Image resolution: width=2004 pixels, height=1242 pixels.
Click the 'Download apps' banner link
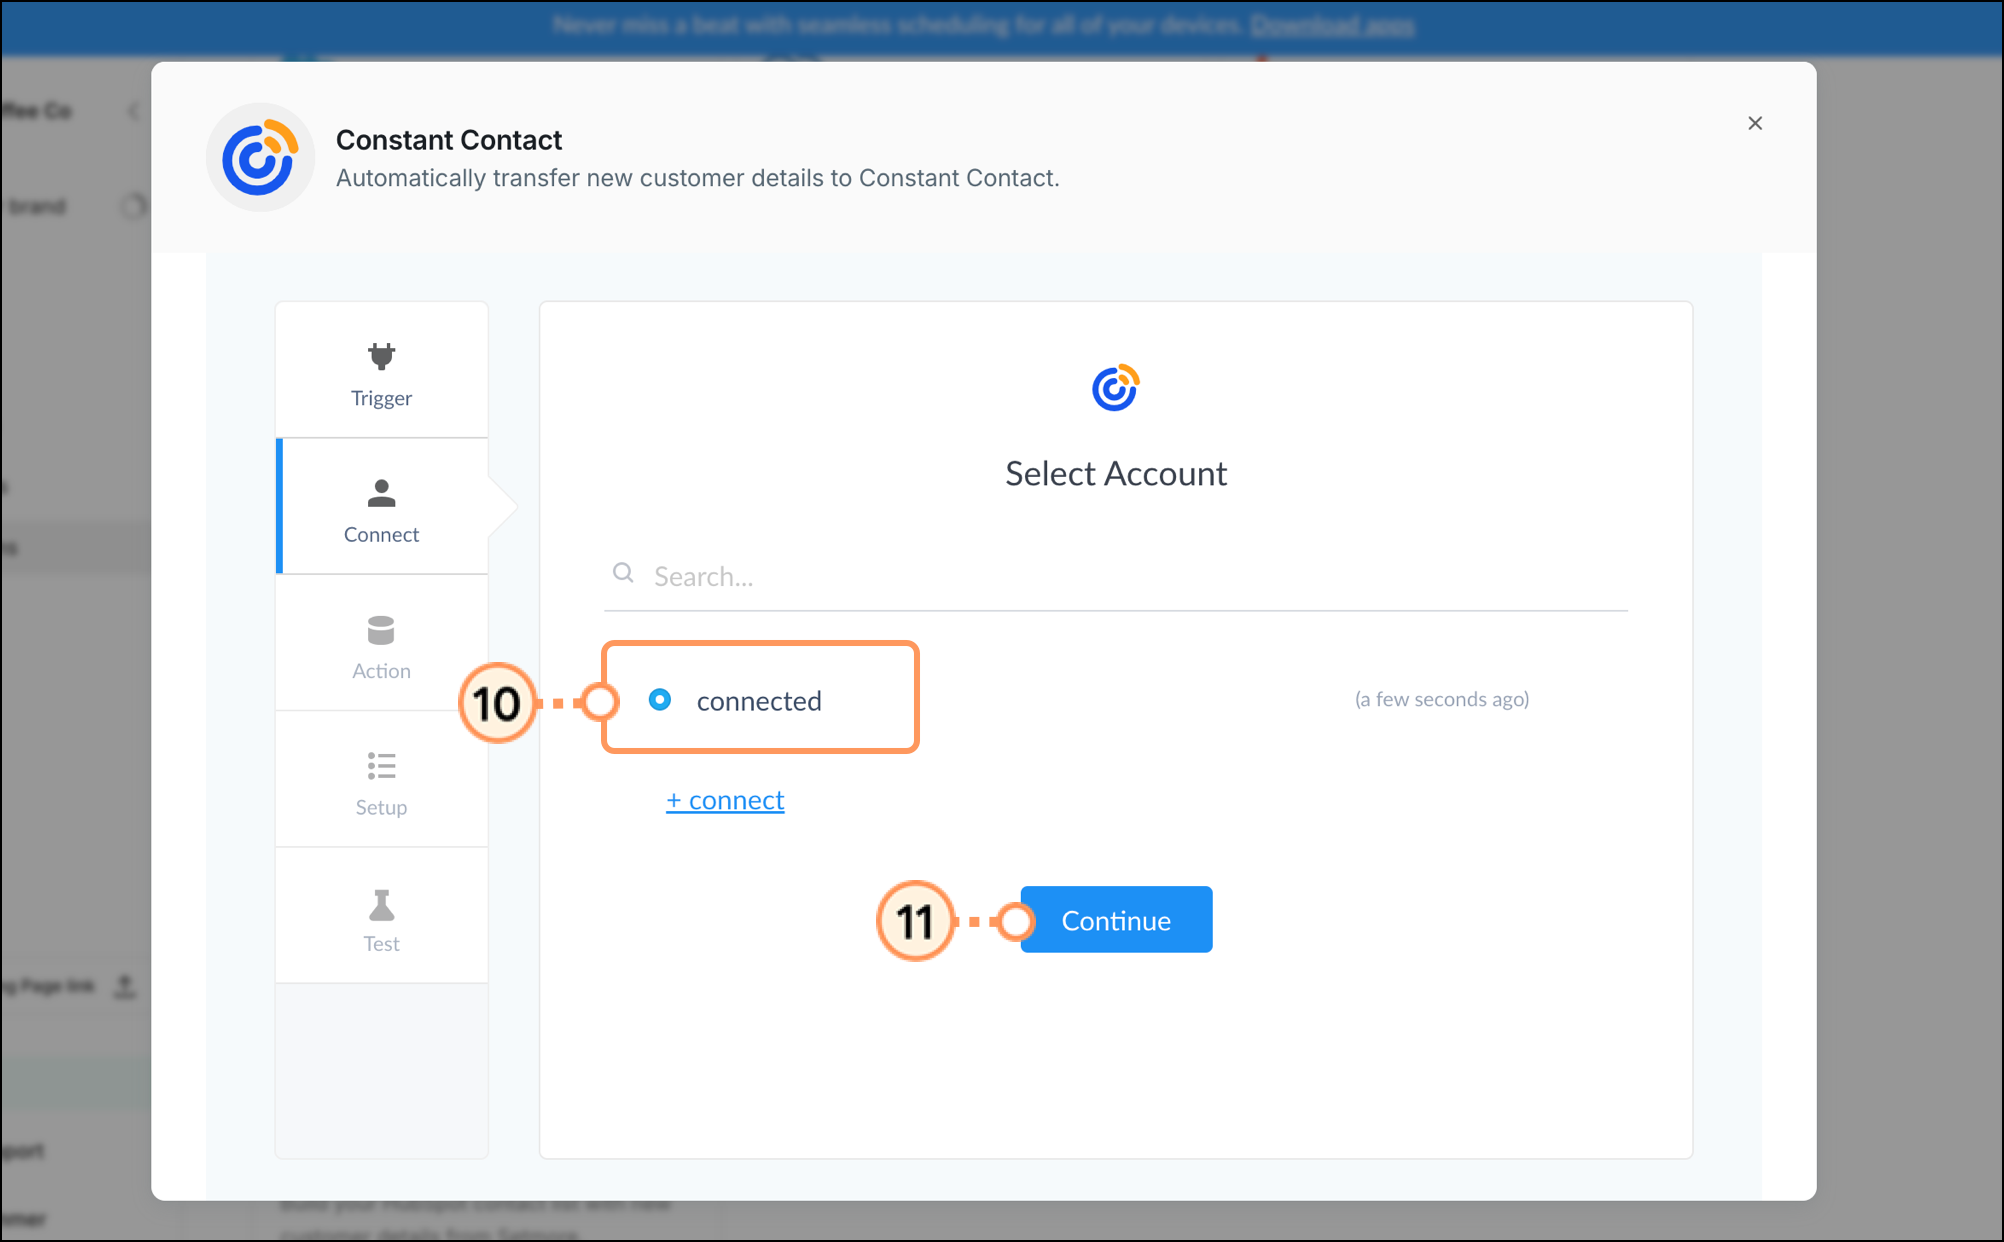point(1332,25)
